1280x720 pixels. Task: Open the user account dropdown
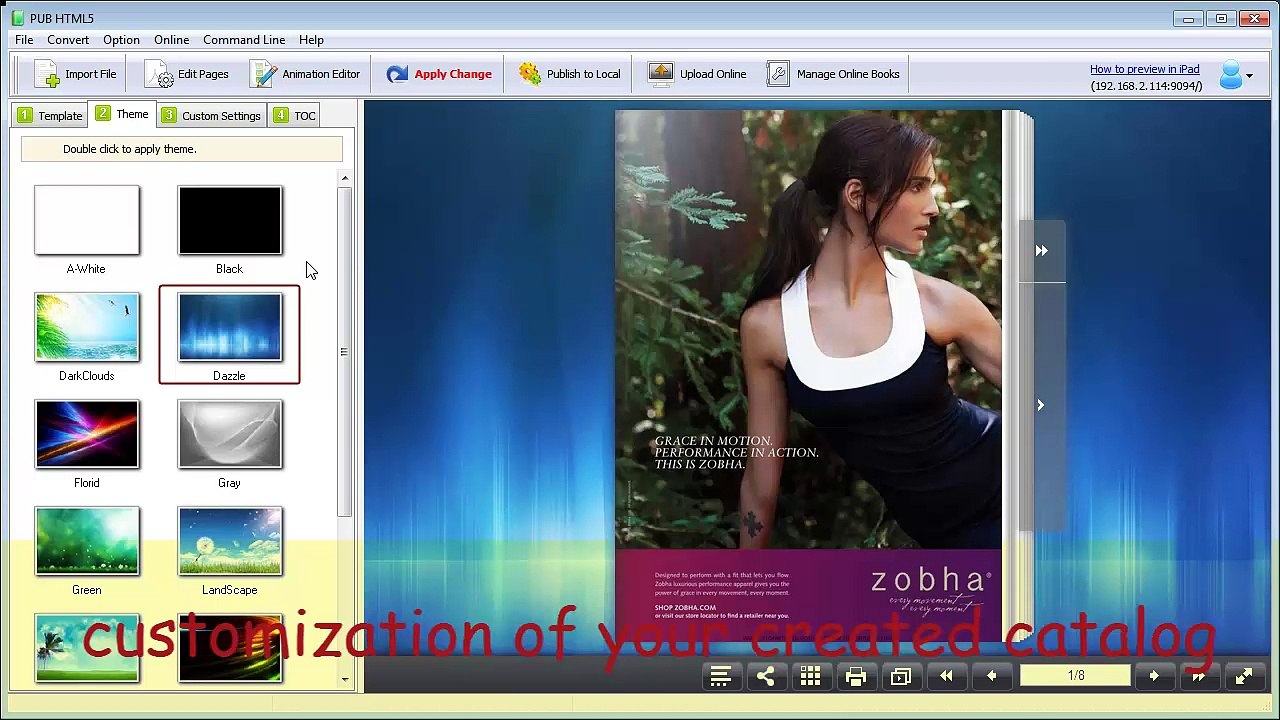click(1236, 75)
